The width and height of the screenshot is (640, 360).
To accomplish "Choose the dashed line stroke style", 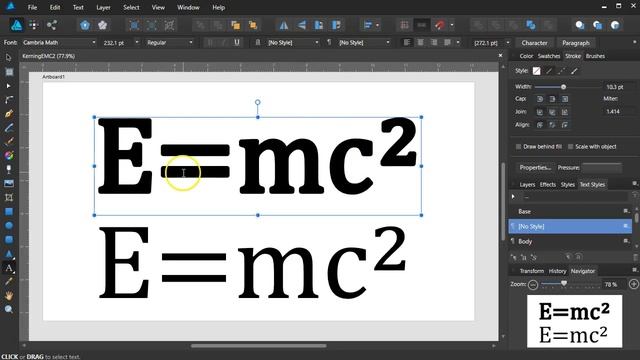I will [562, 71].
